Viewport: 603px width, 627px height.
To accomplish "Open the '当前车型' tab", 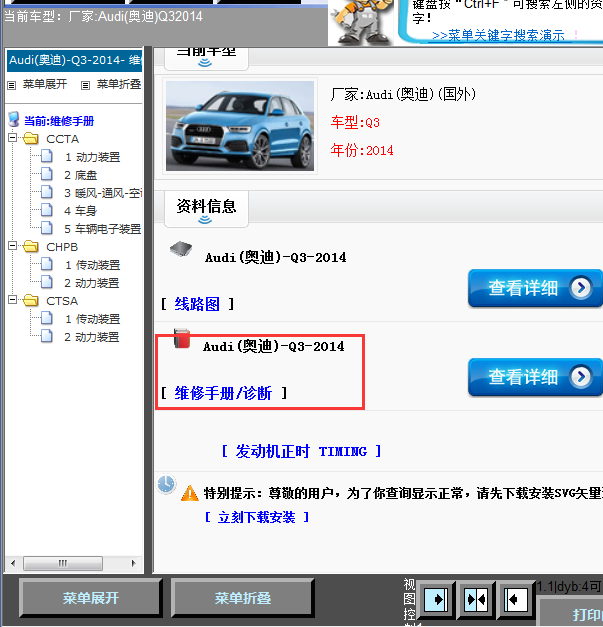I will point(206,58).
